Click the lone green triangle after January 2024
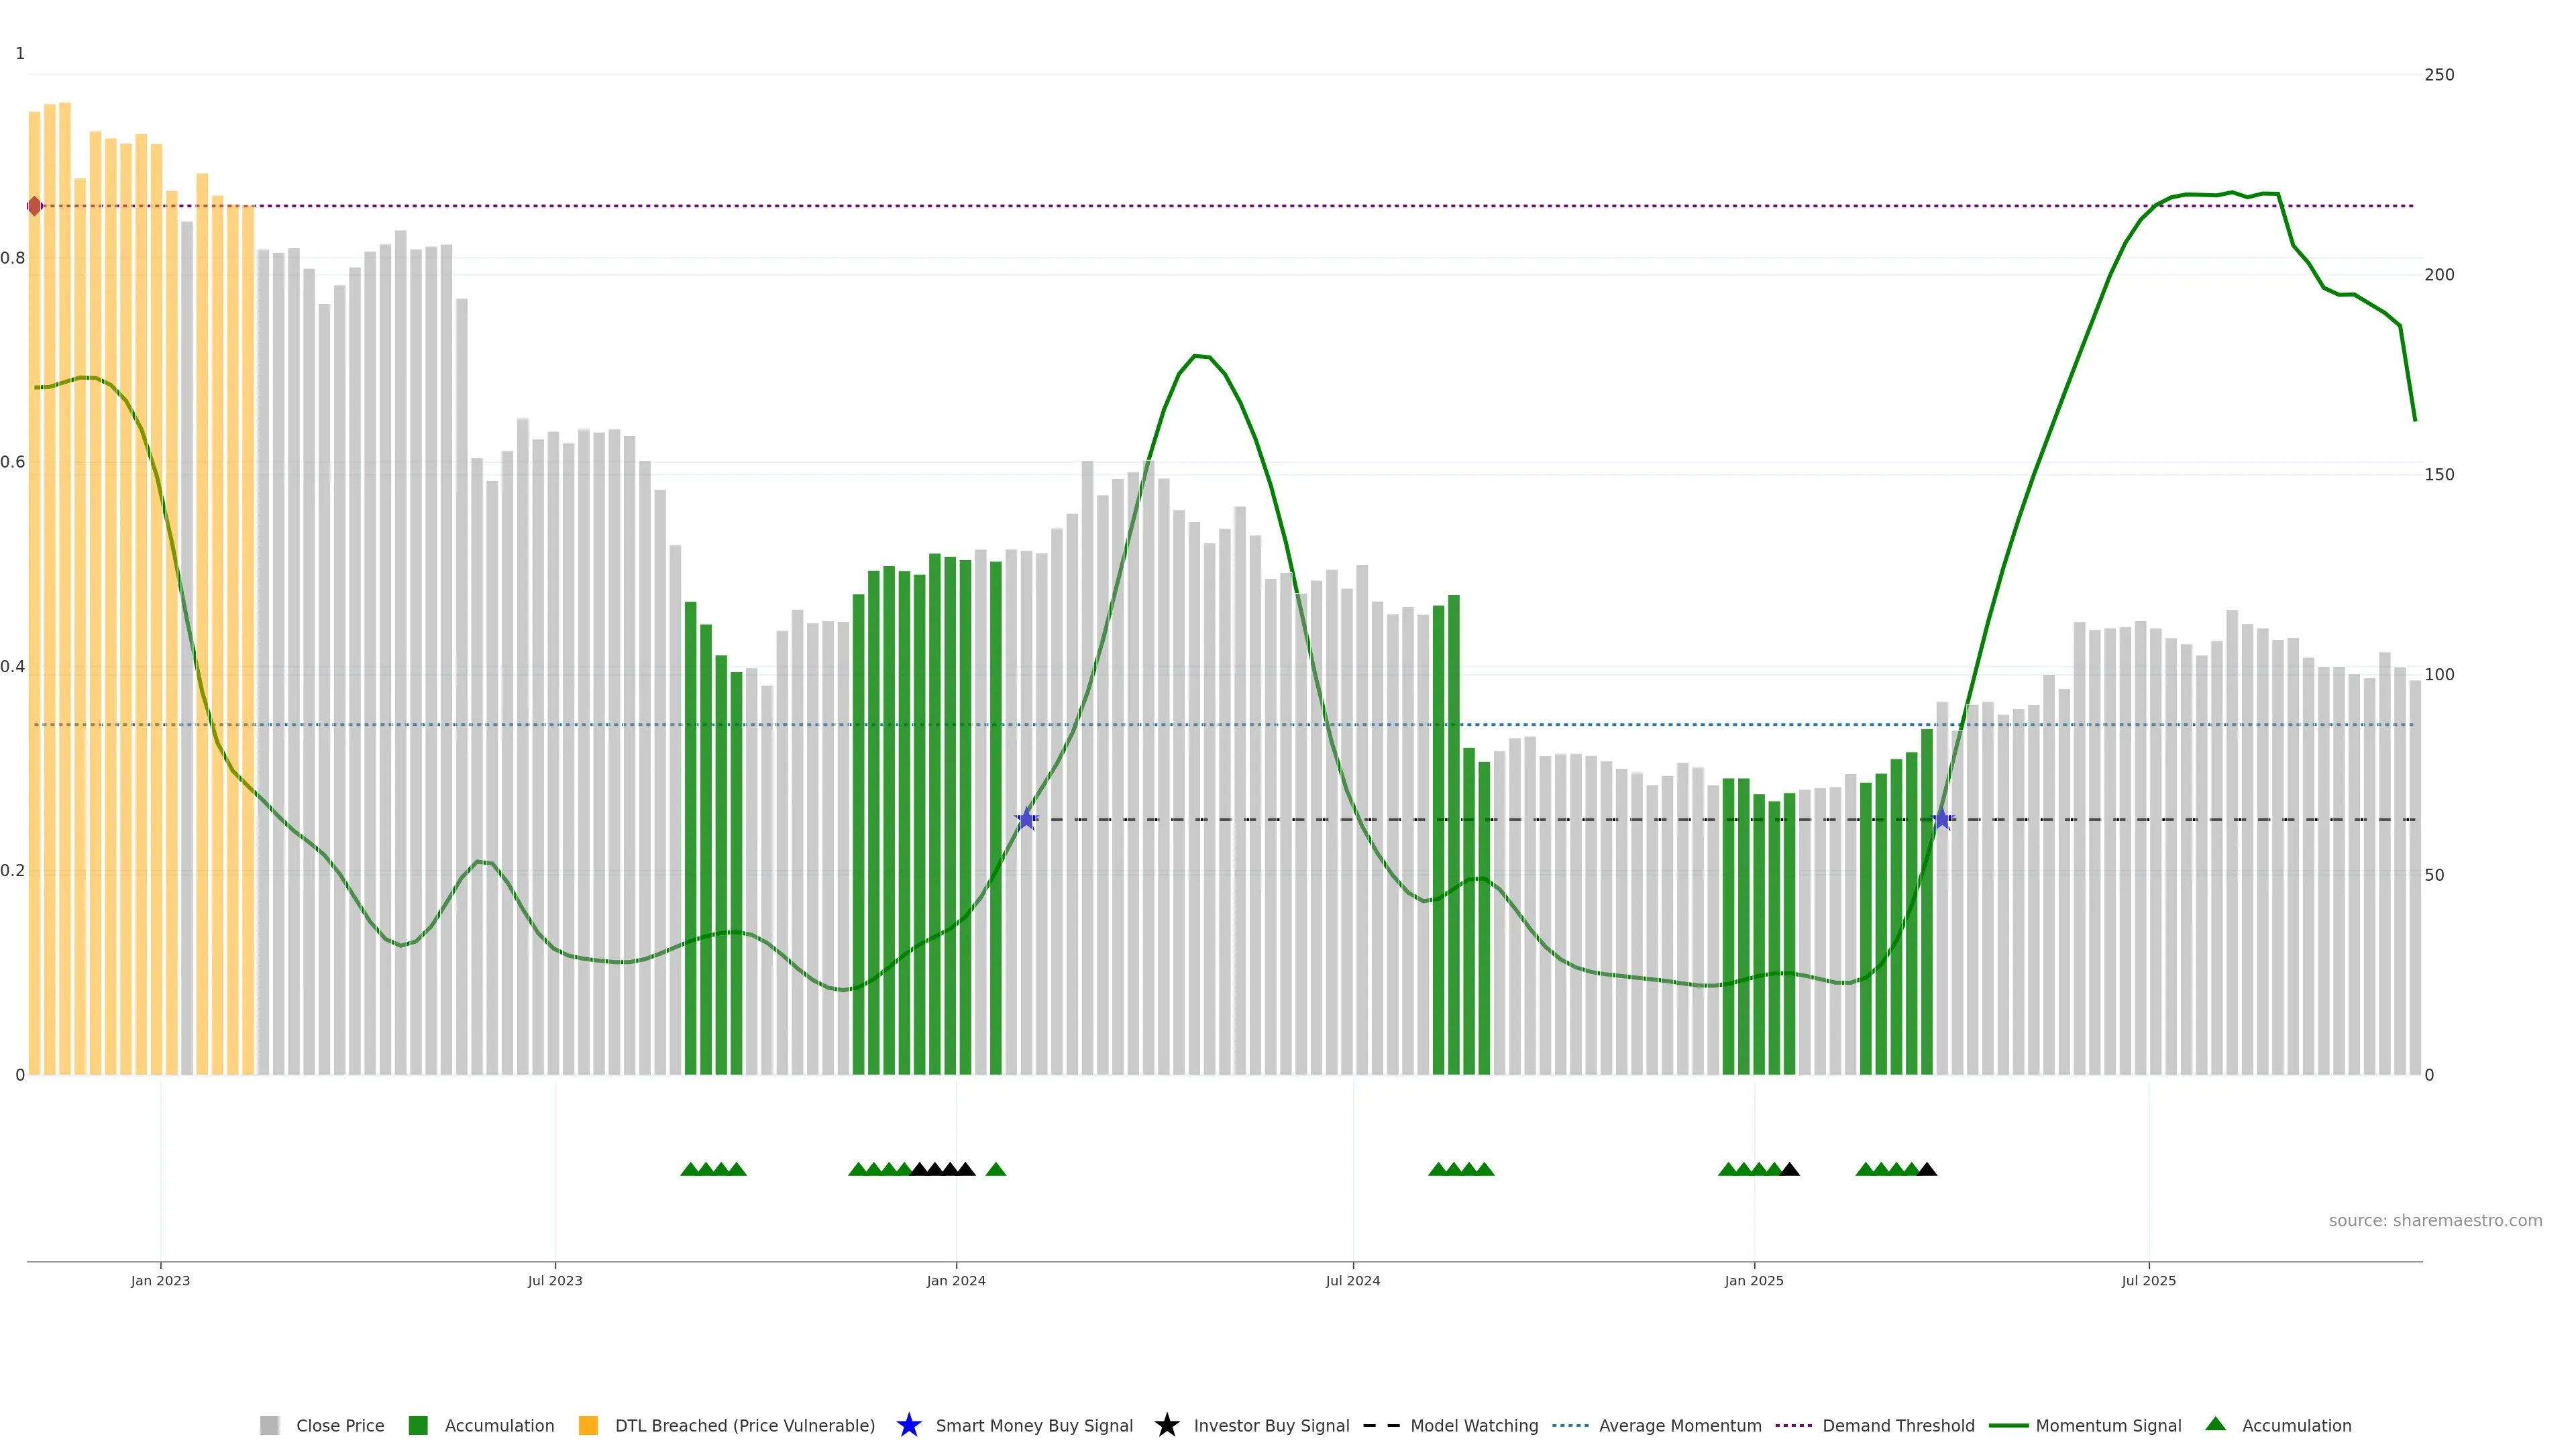Screen dimensions: 2576x1449 pyautogui.click(x=995, y=1169)
